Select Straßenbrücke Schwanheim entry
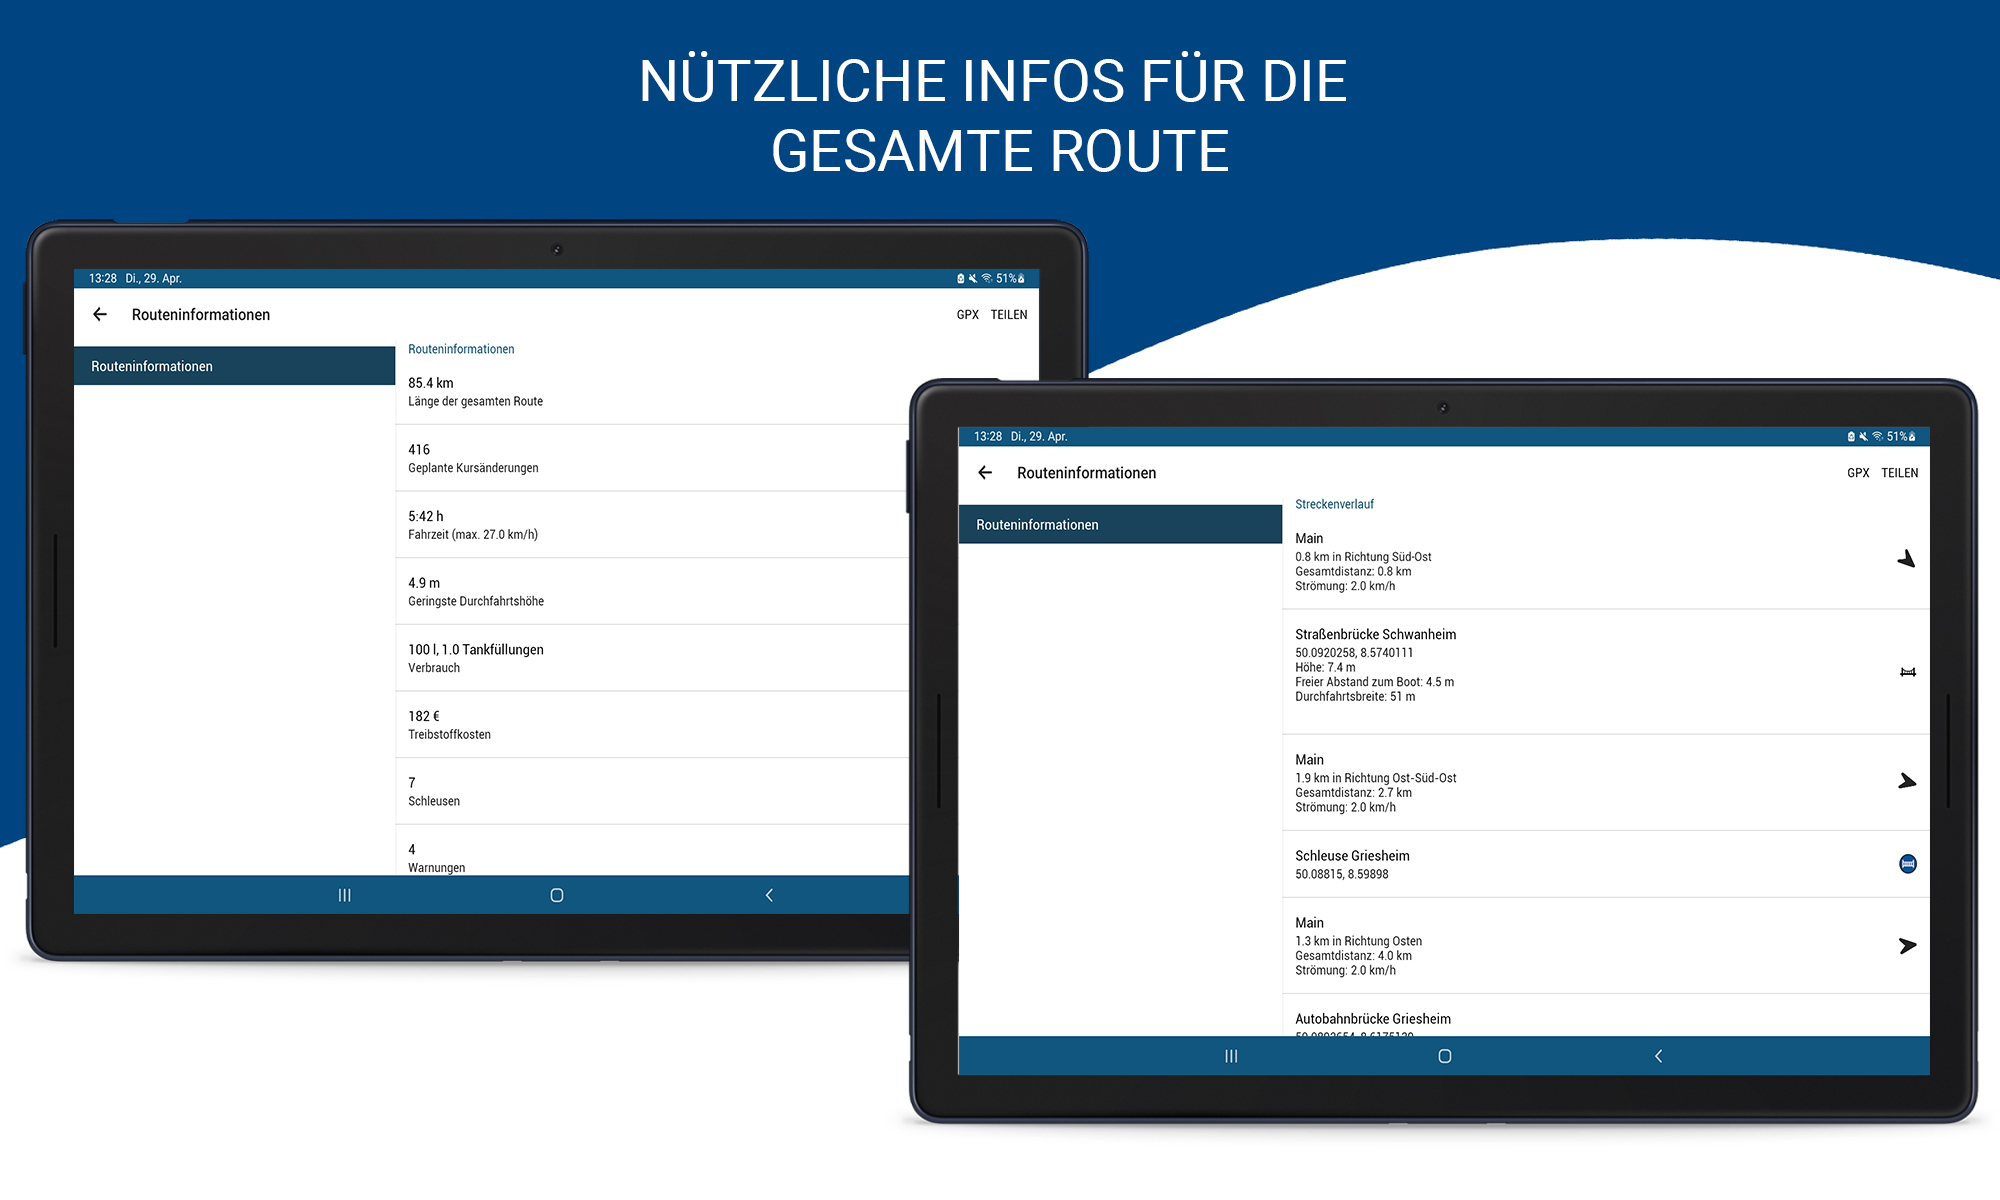Screen dimensions: 2000x1200 click(1606, 672)
